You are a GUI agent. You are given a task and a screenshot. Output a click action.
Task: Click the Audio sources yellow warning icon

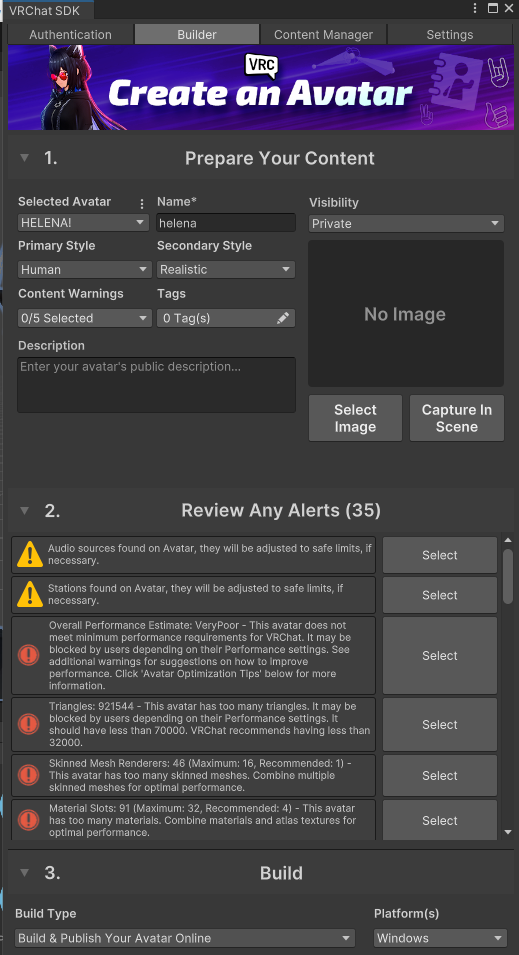29,555
